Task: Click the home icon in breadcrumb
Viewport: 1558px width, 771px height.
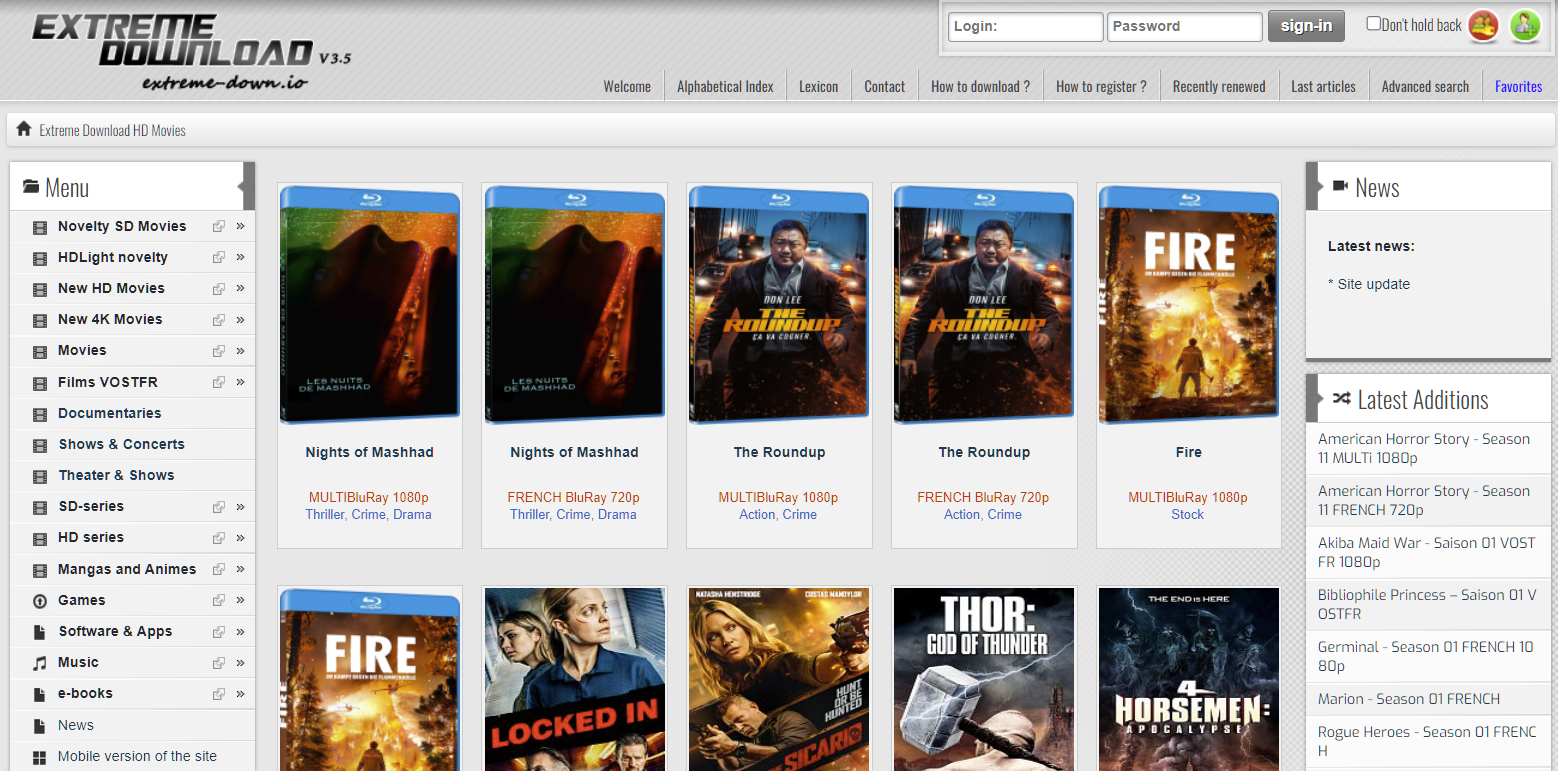Action: [x=24, y=129]
